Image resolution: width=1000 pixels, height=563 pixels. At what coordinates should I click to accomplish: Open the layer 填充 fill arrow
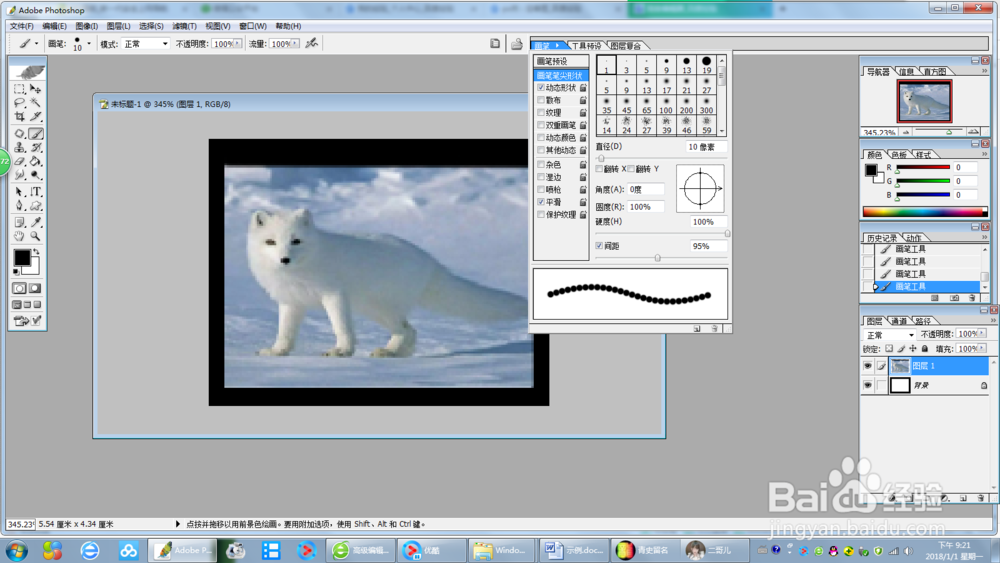tap(982, 349)
